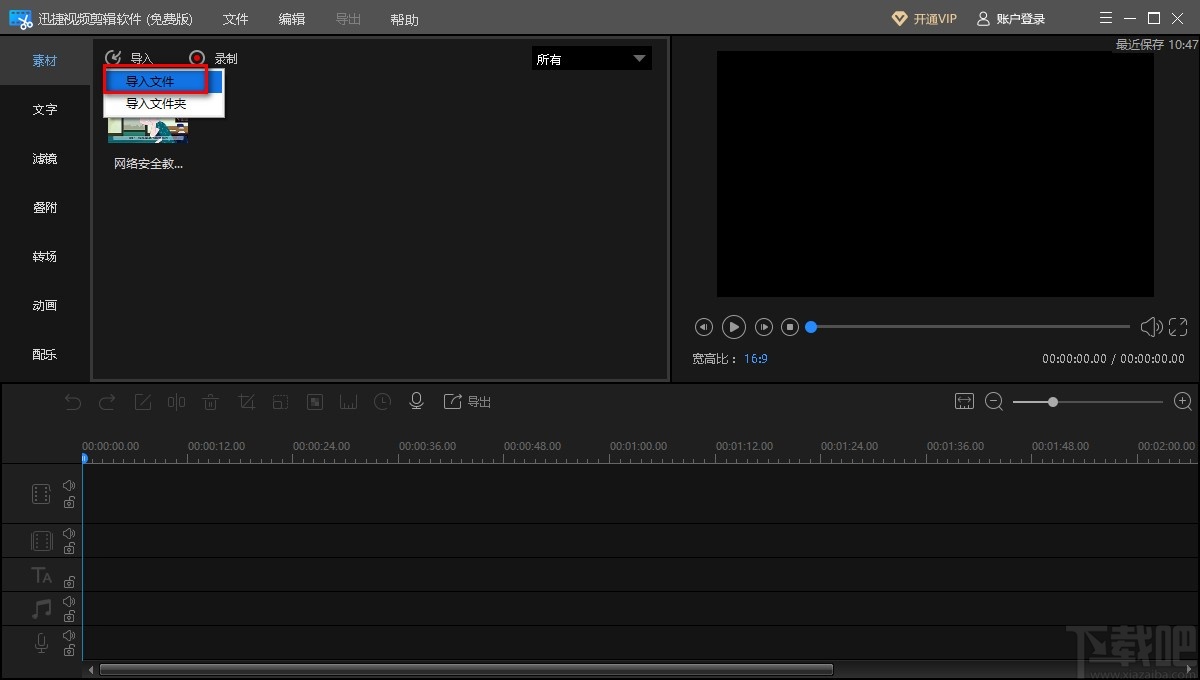This screenshot has width=1200, height=680.
Task: Select 导入文件夹 from the import menu
Action: pyautogui.click(x=156, y=104)
